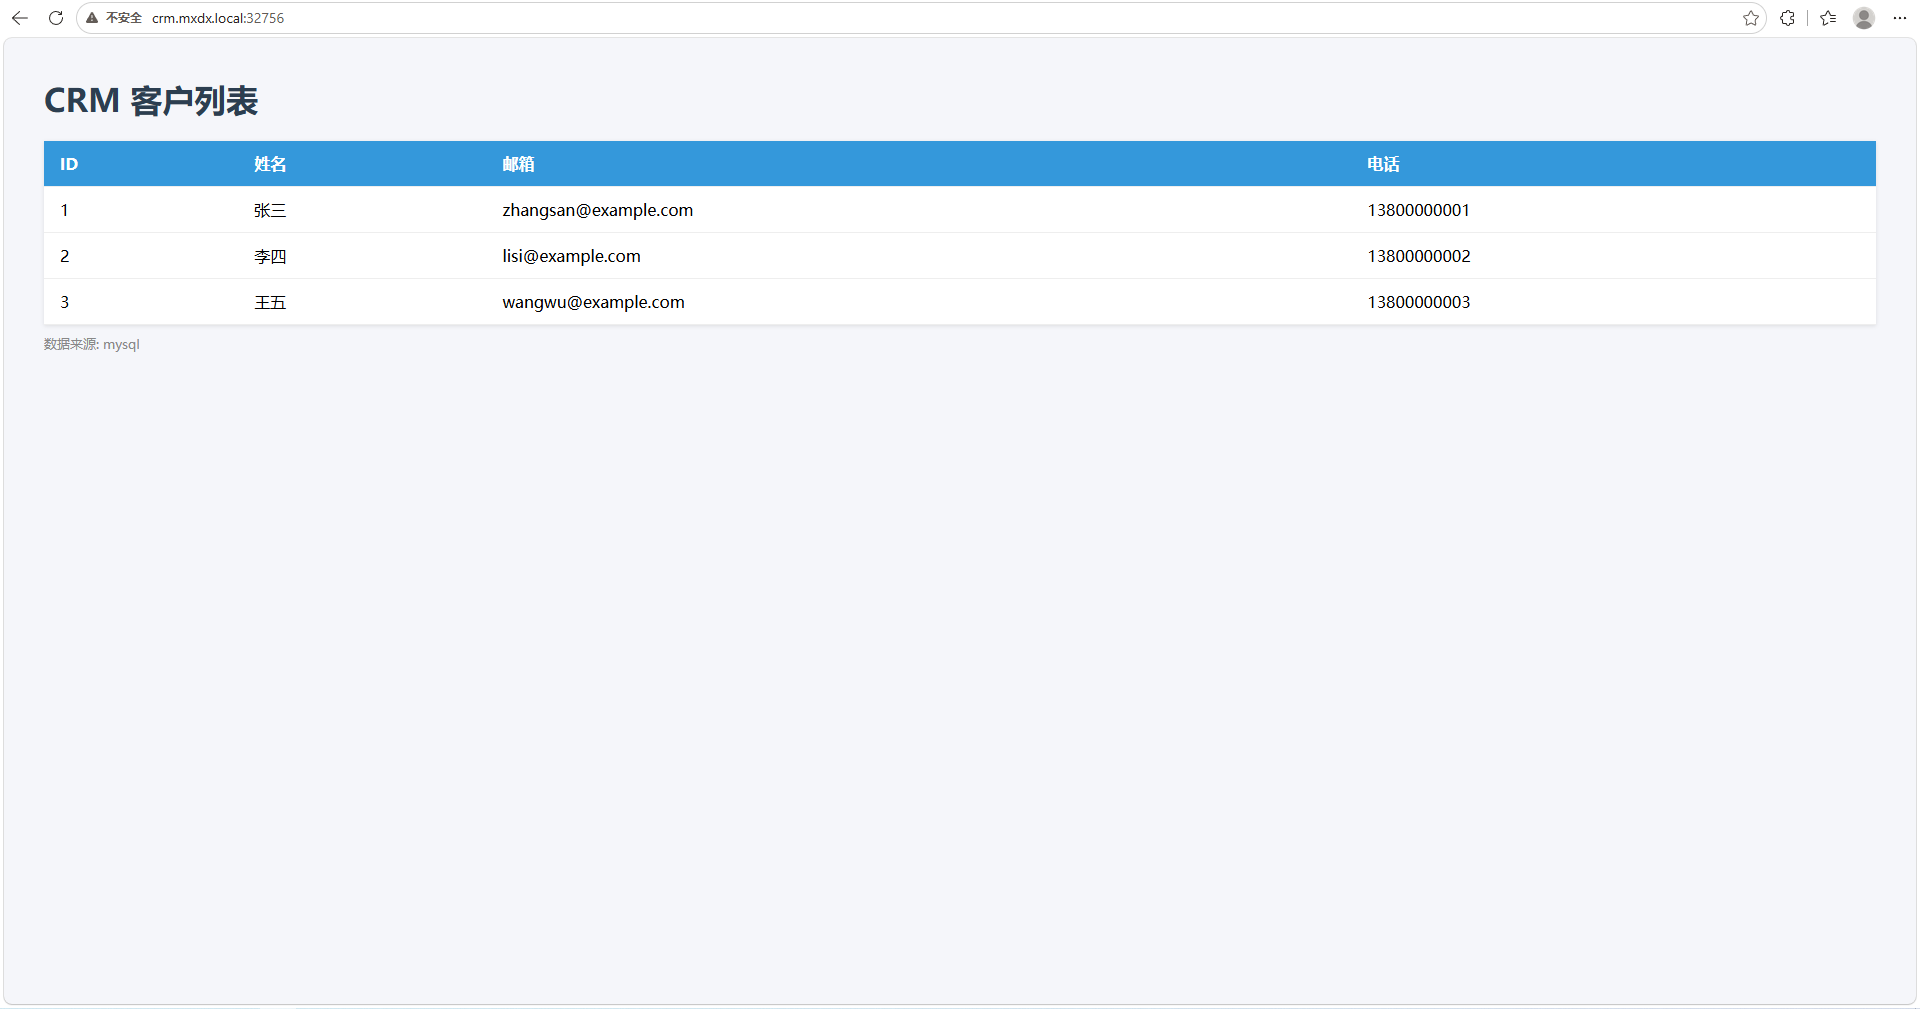
Task: Click the 电话 column header
Action: 1383,164
